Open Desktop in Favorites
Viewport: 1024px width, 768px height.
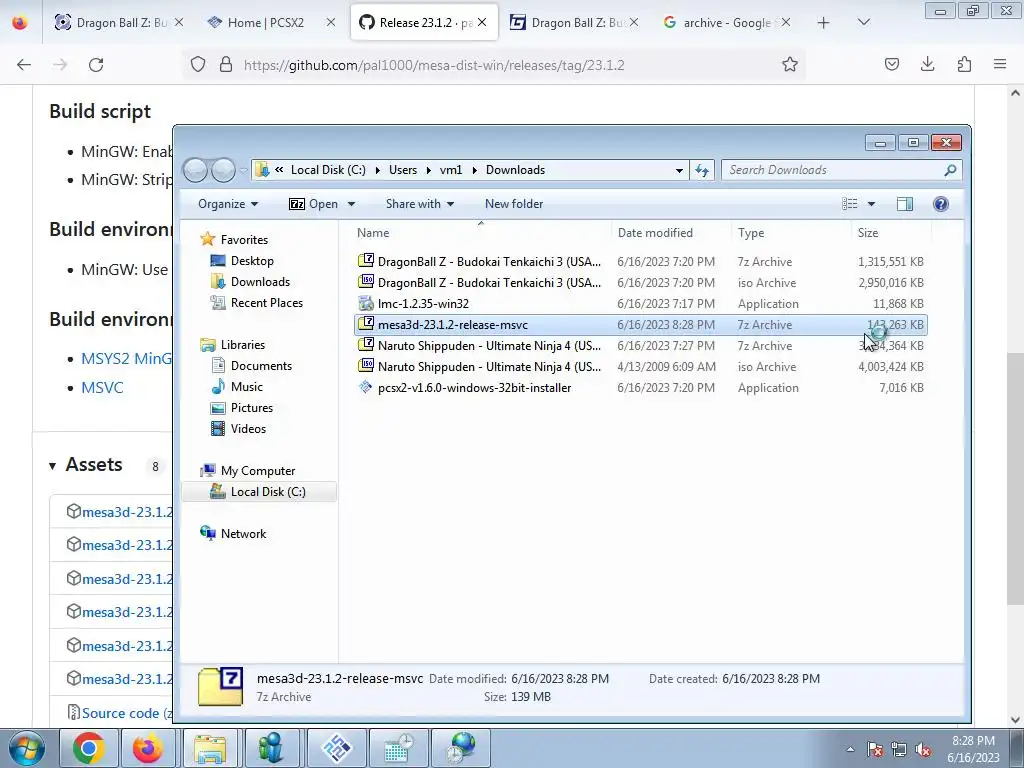click(242, 261)
